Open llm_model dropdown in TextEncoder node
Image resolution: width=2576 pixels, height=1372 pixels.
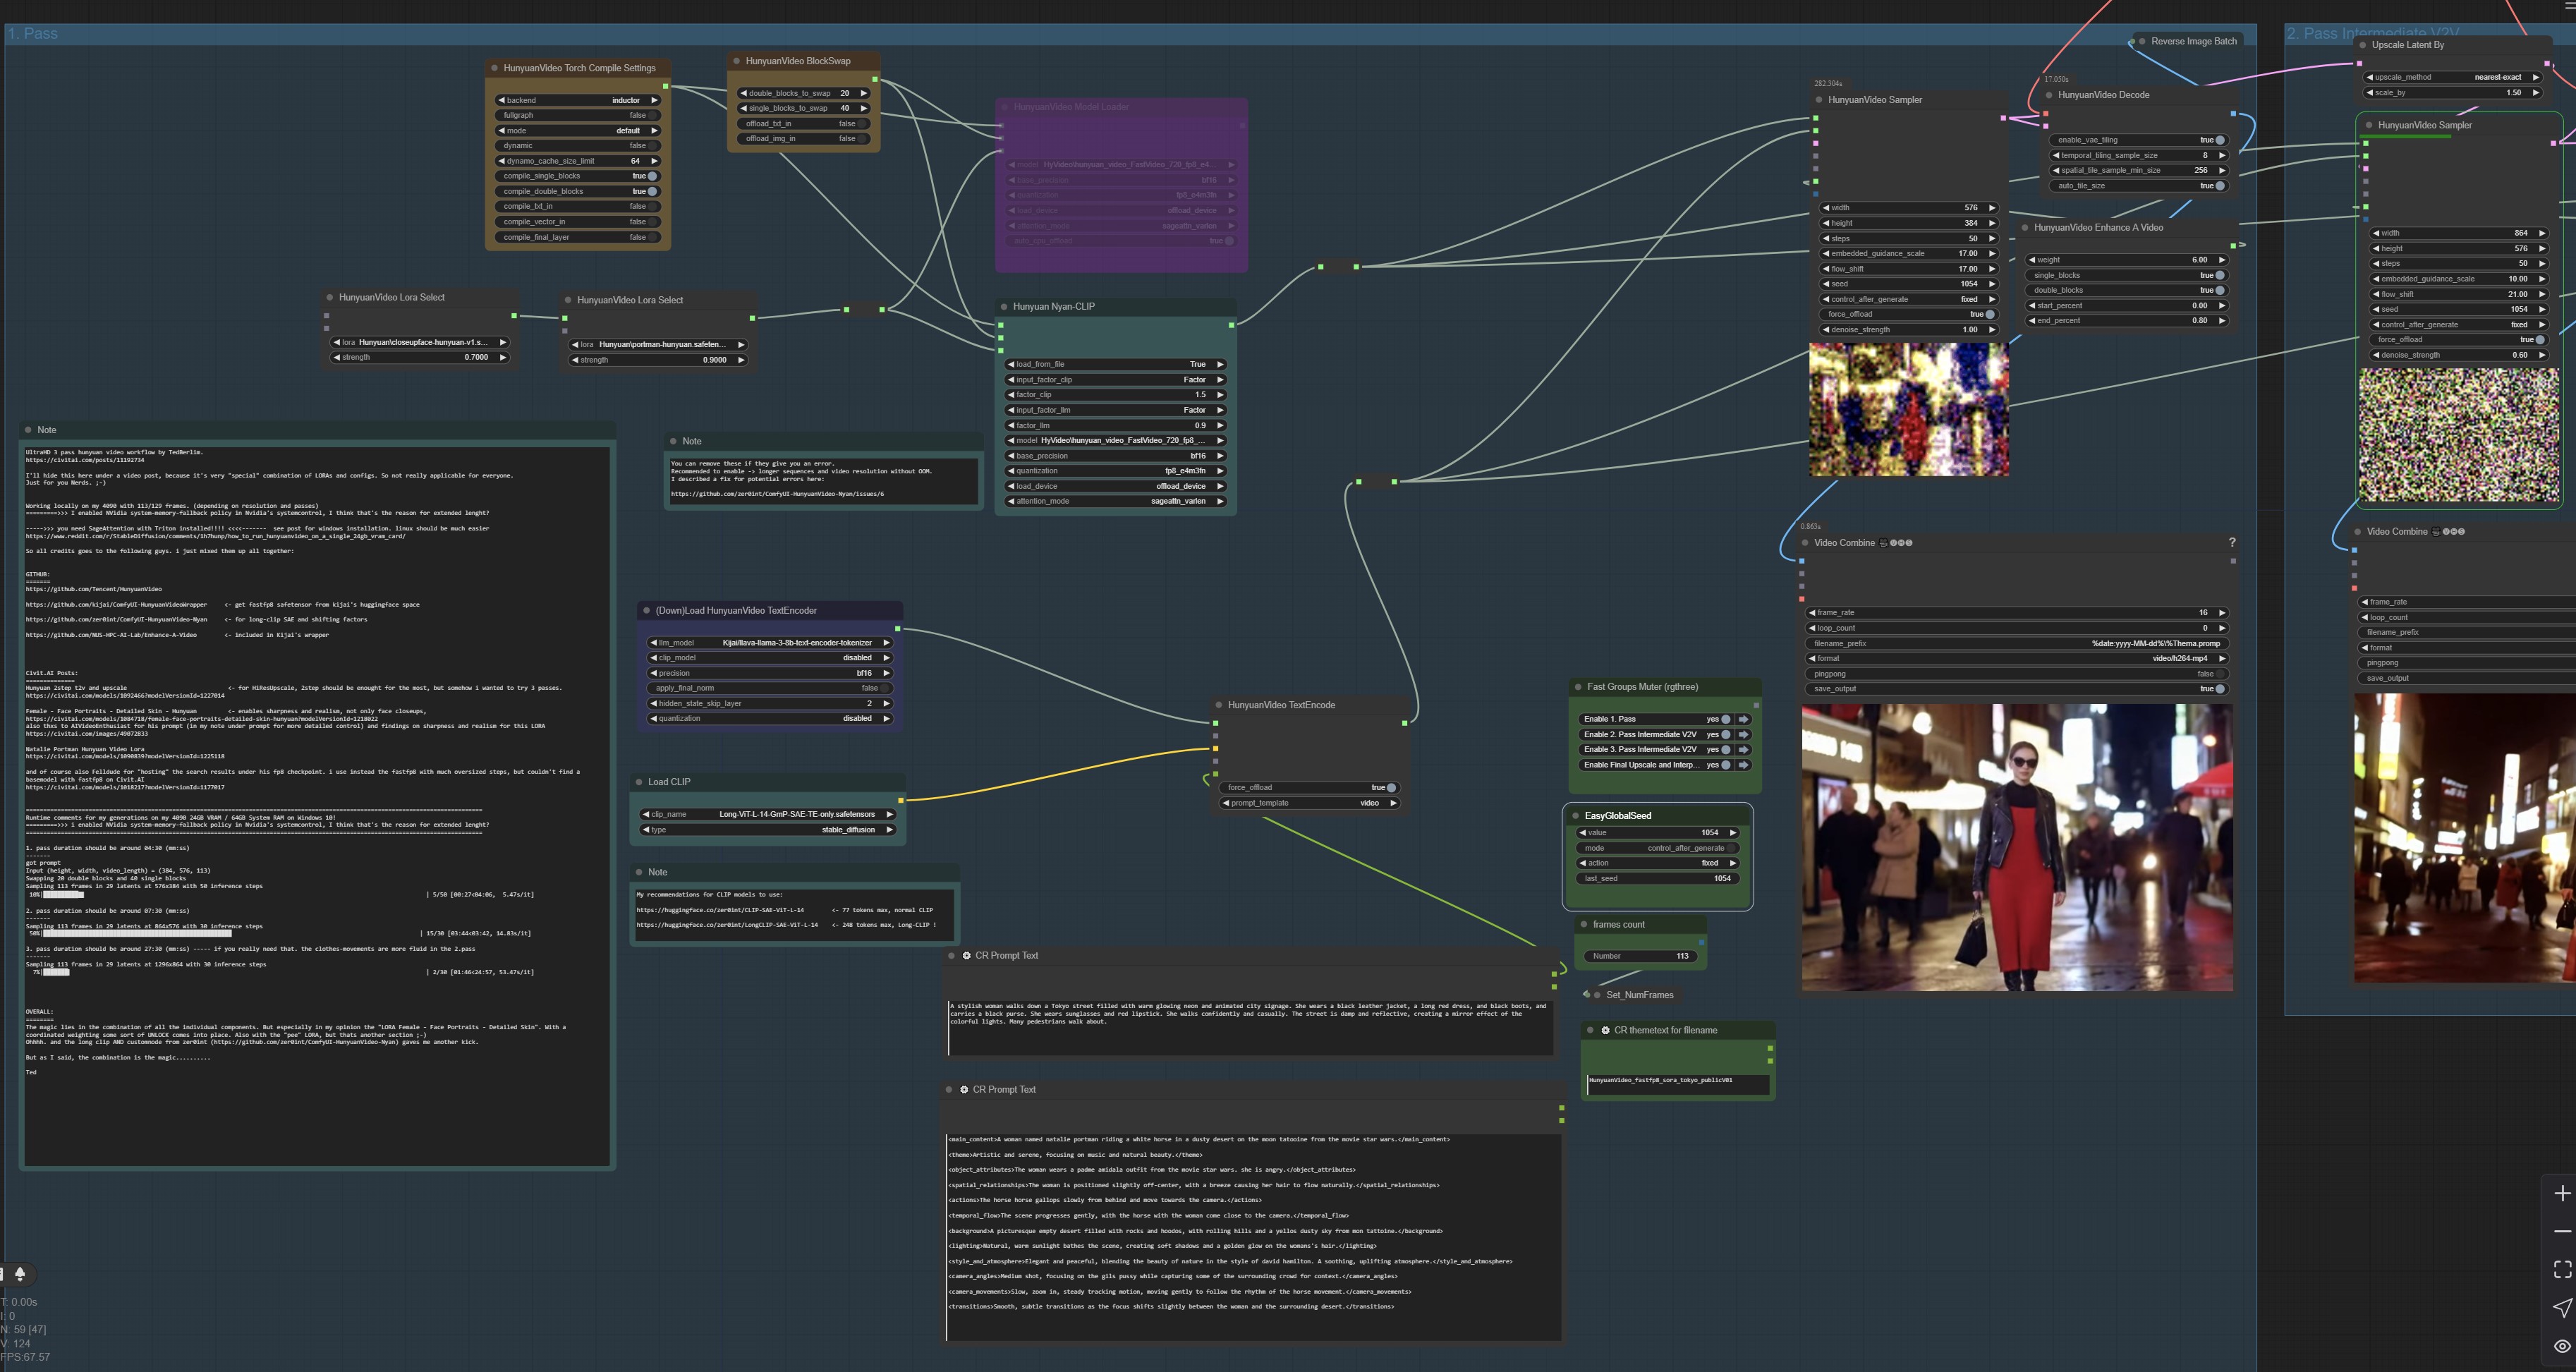click(770, 643)
